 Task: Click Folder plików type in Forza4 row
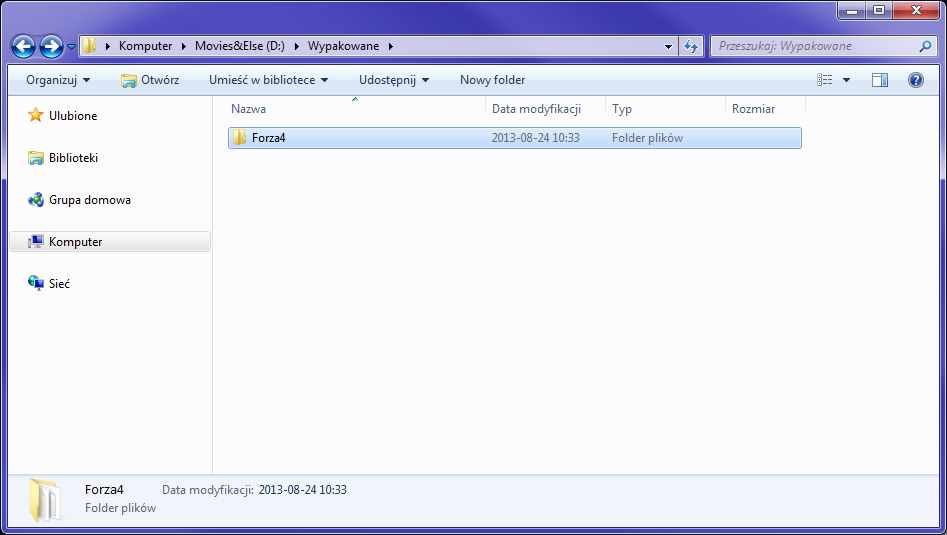pyautogui.click(x=647, y=138)
